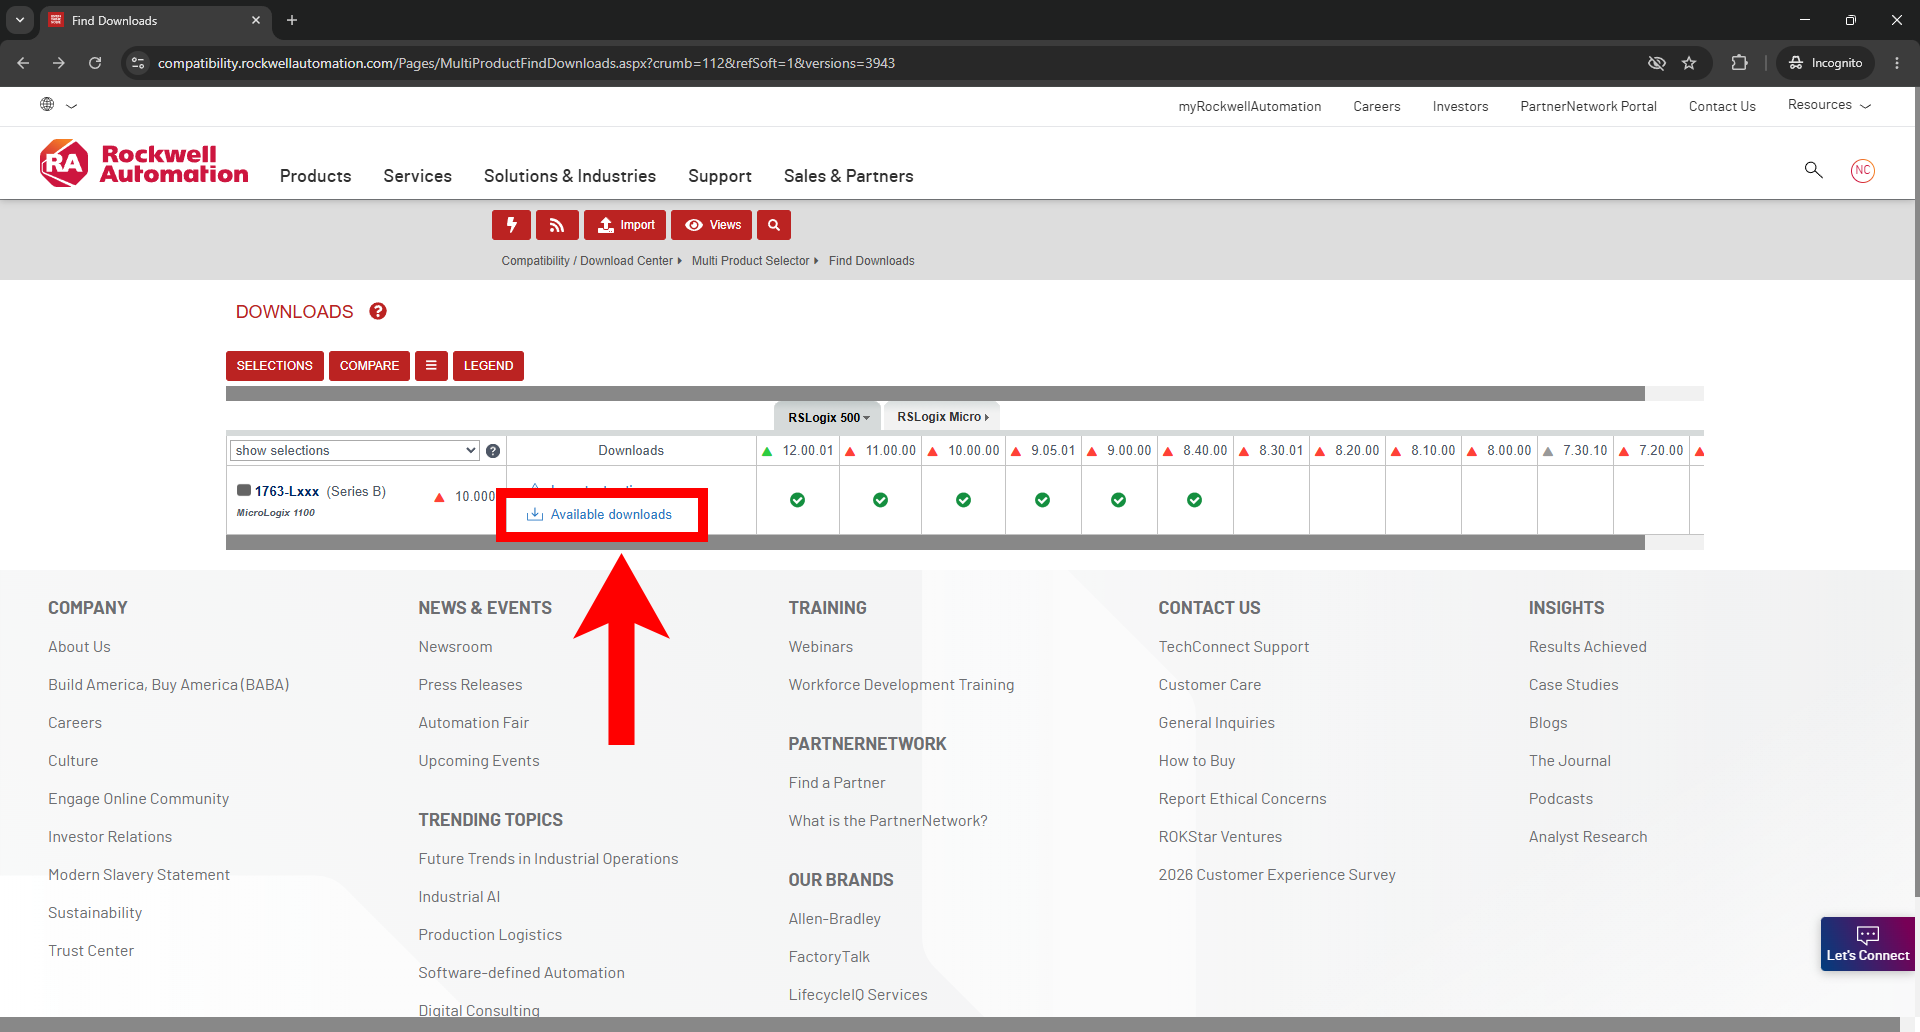Open the Views eye button
The height and width of the screenshot is (1032, 1920).
(711, 225)
